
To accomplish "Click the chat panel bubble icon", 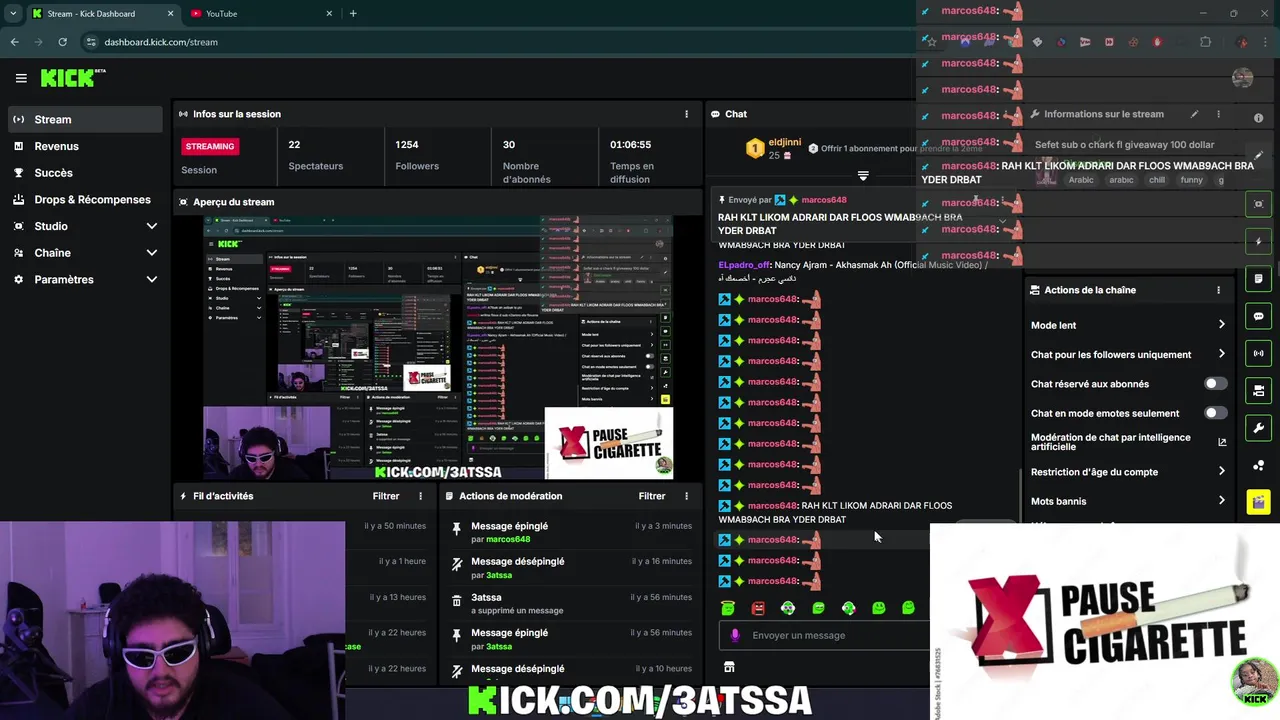I will pos(716,114).
